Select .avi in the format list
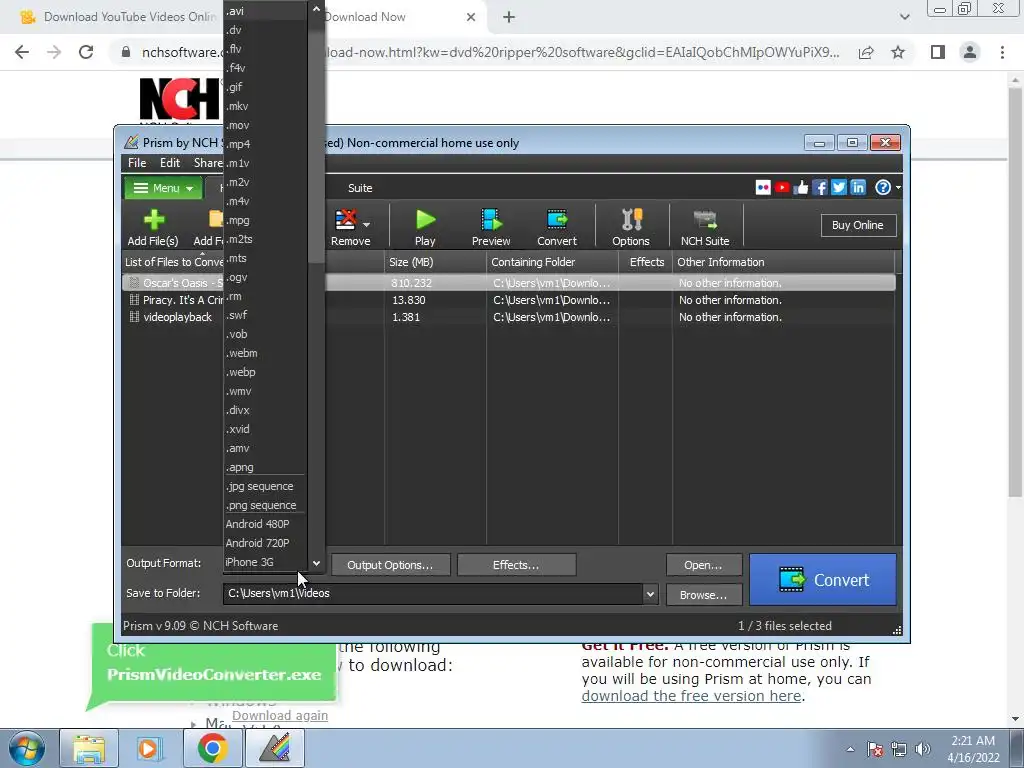This screenshot has width=1024, height=768. [x=265, y=11]
